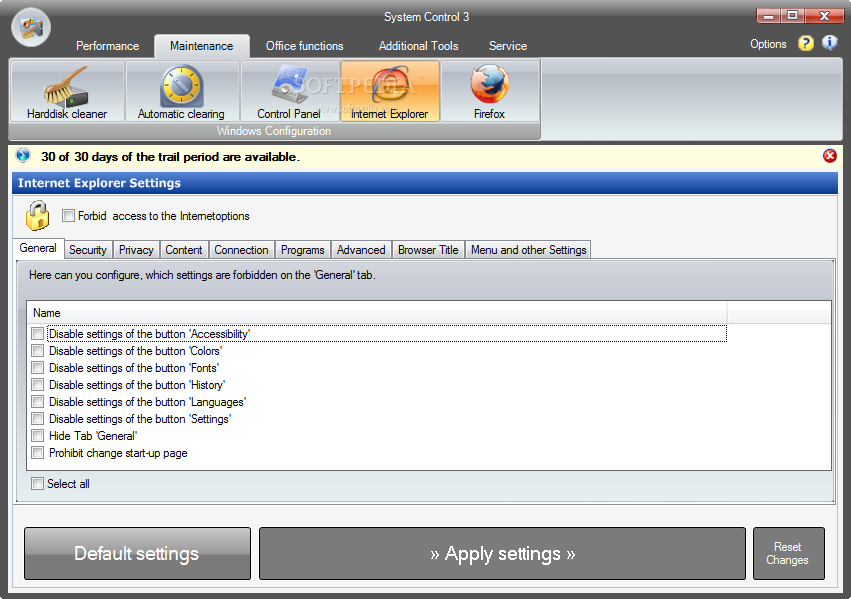Maximize the System Control window
The image size is (851, 599).
[792, 16]
